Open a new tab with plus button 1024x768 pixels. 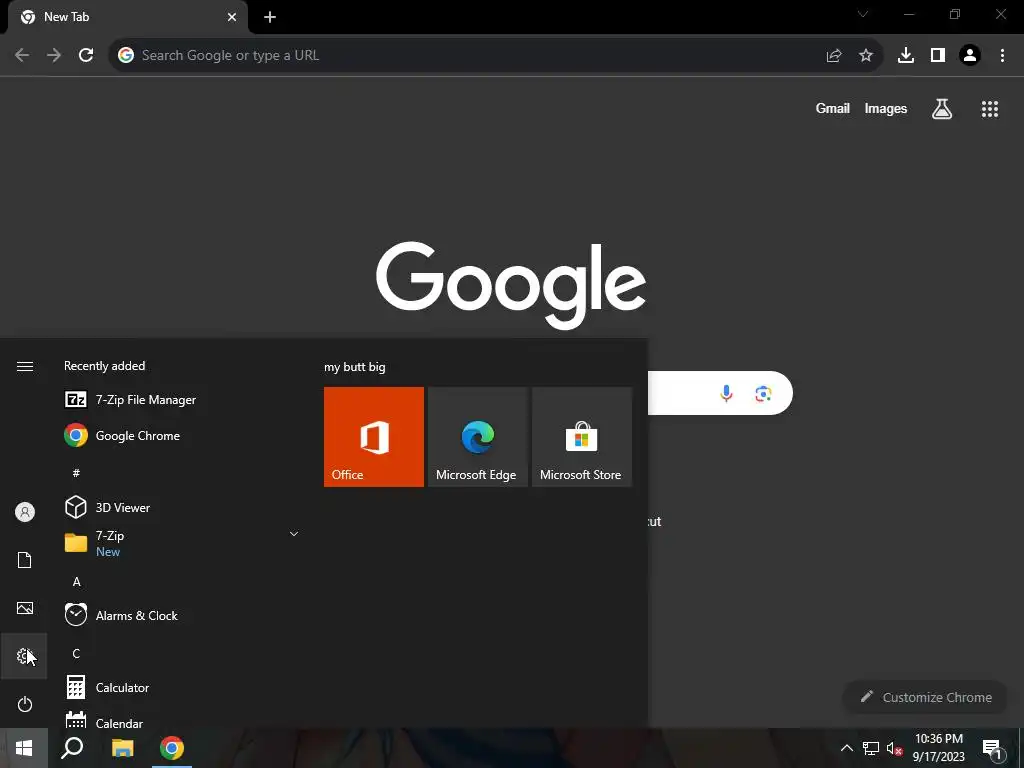pos(270,17)
